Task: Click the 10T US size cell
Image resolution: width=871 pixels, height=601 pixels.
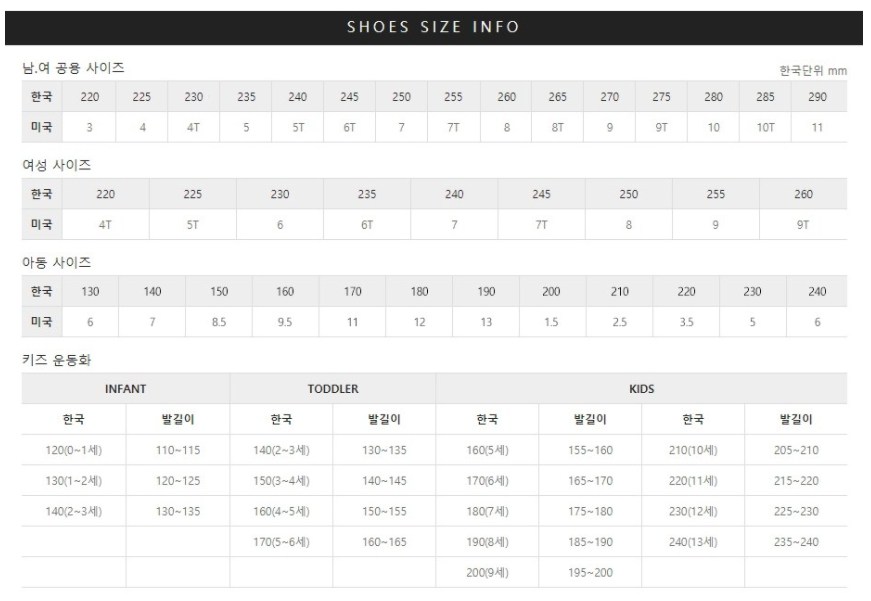Action: pos(765,128)
